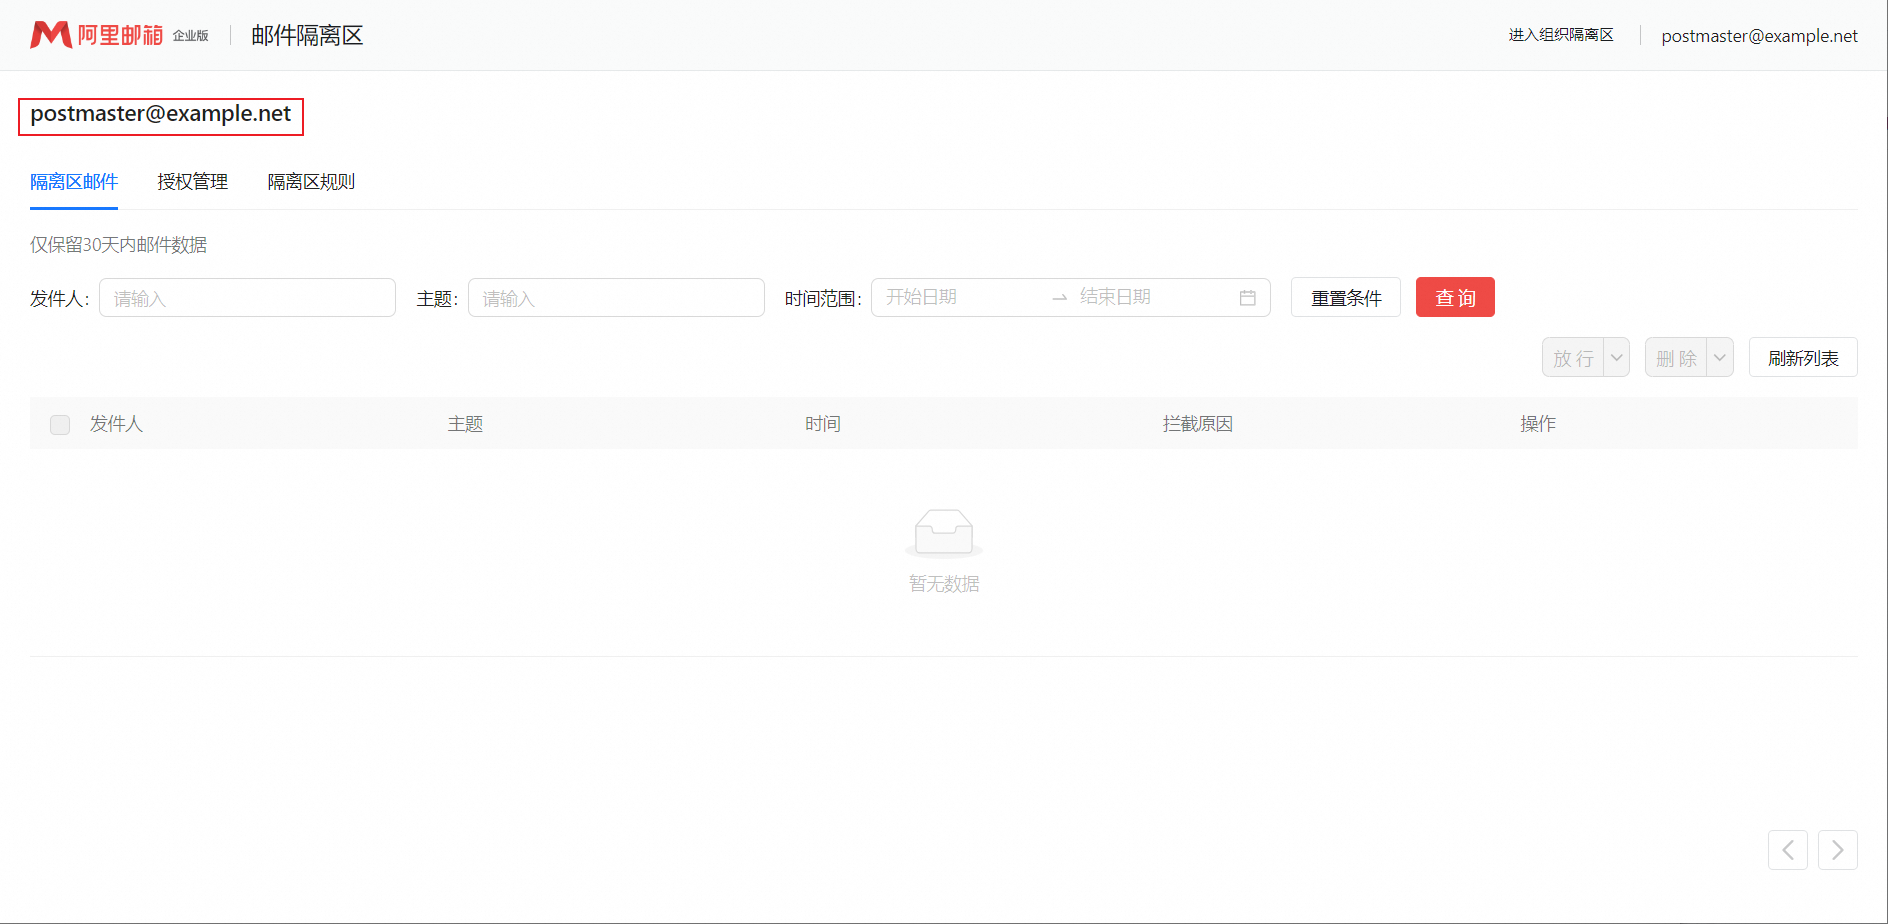The height and width of the screenshot is (924, 1888).
Task: Click the 发件人 input field
Action: click(x=247, y=298)
